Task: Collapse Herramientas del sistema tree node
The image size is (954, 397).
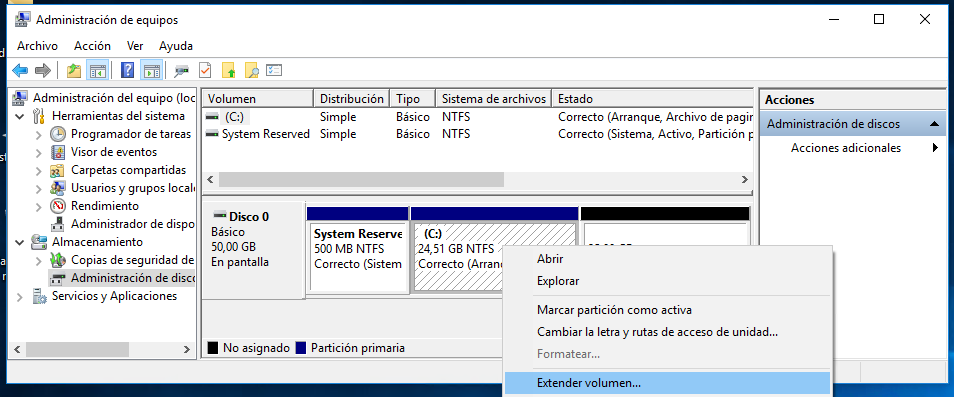Action: (x=20, y=116)
